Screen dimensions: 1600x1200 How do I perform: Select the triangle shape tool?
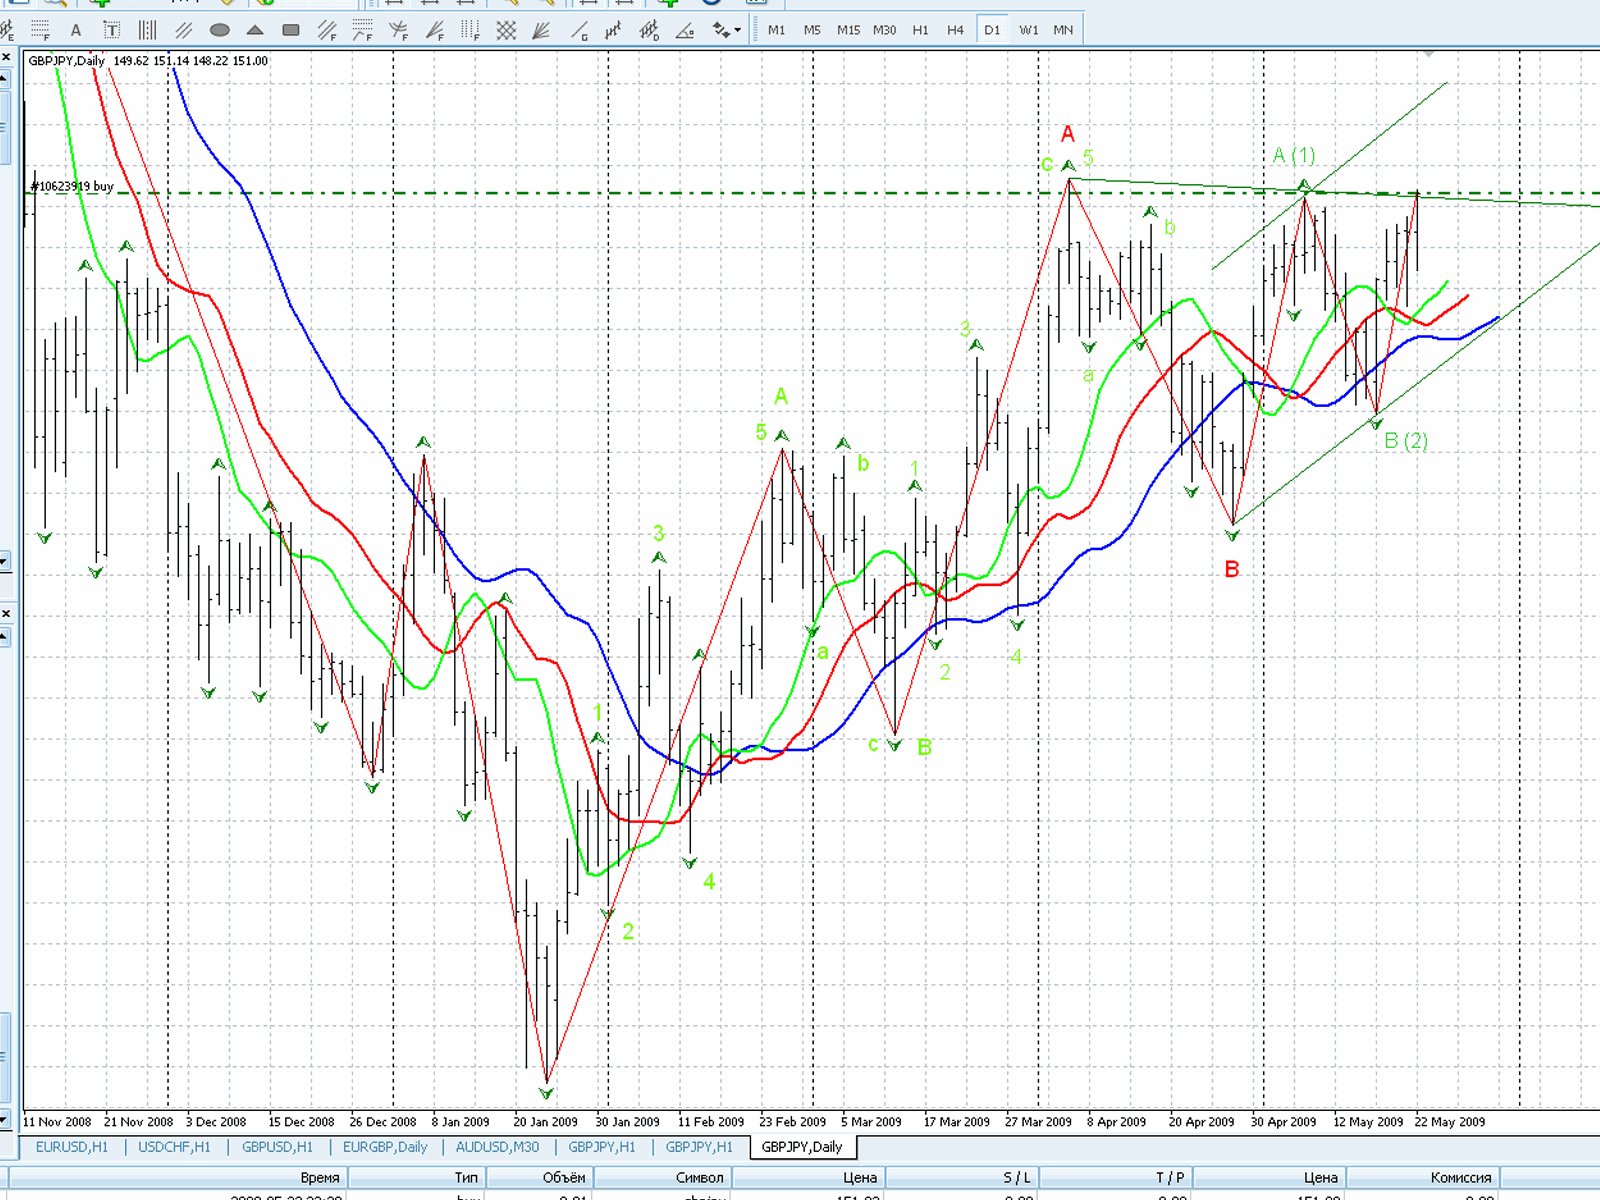tap(255, 30)
